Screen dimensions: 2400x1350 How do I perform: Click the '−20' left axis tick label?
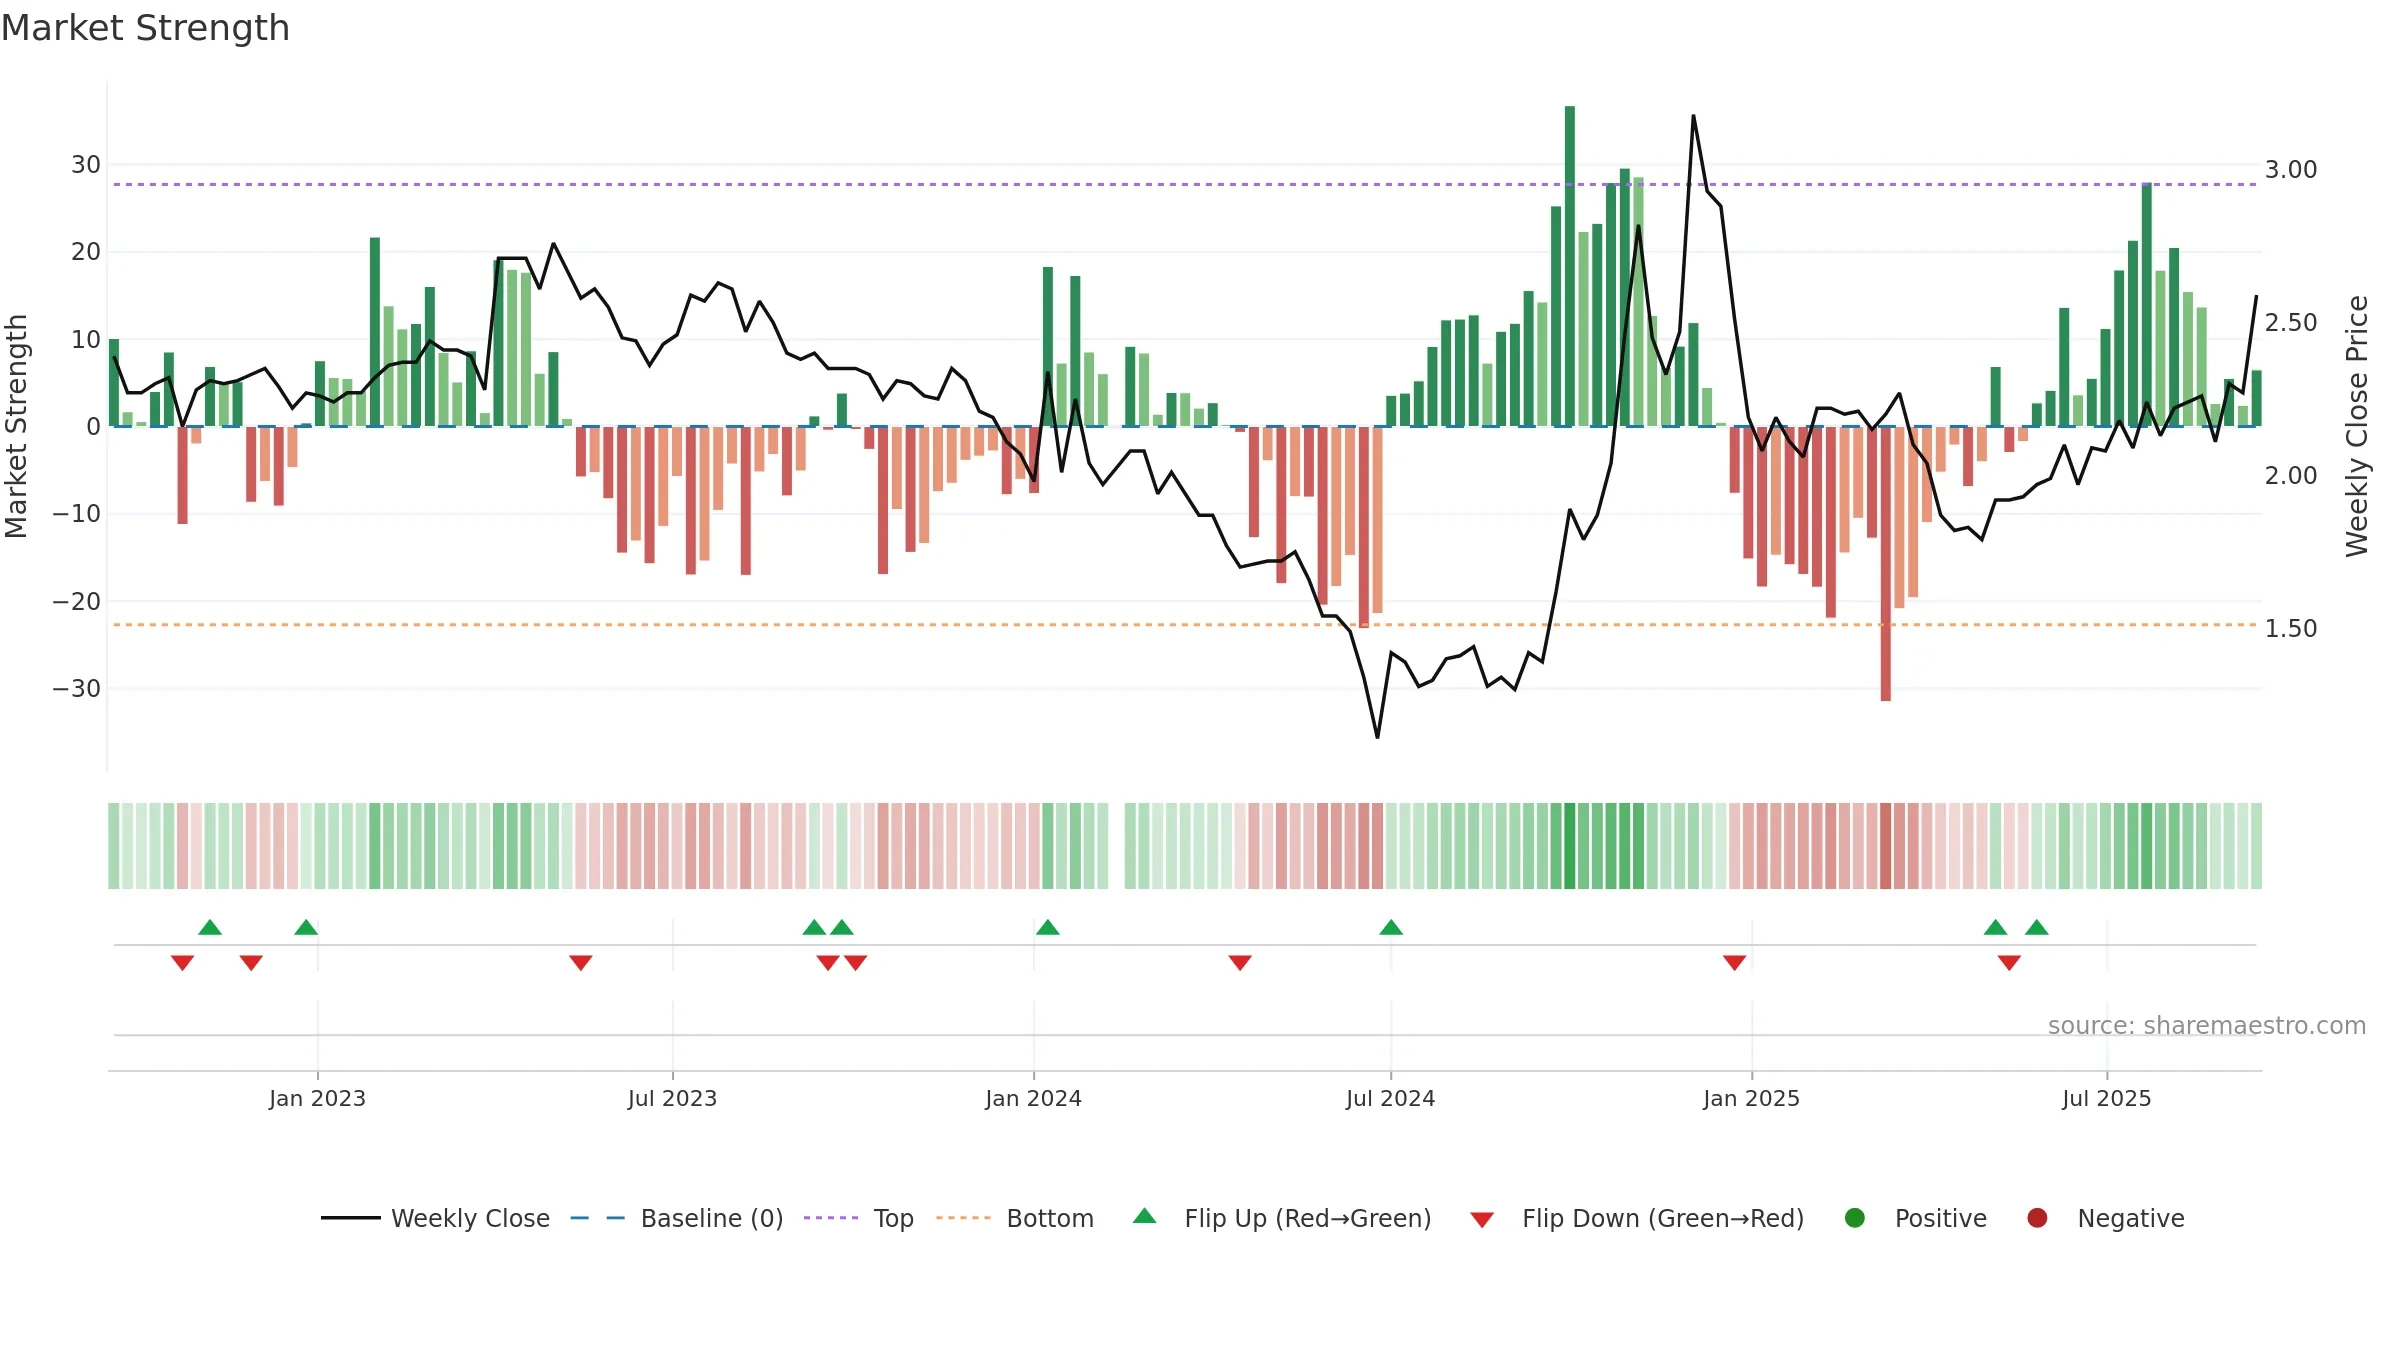(x=77, y=602)
